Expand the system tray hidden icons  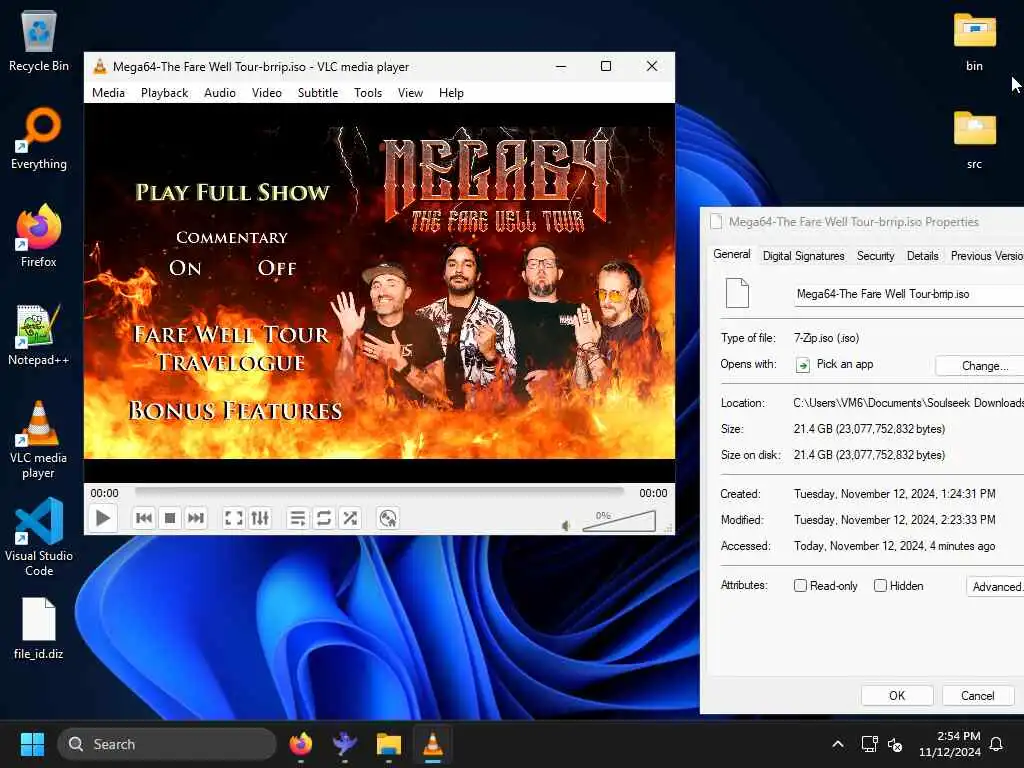837,744
